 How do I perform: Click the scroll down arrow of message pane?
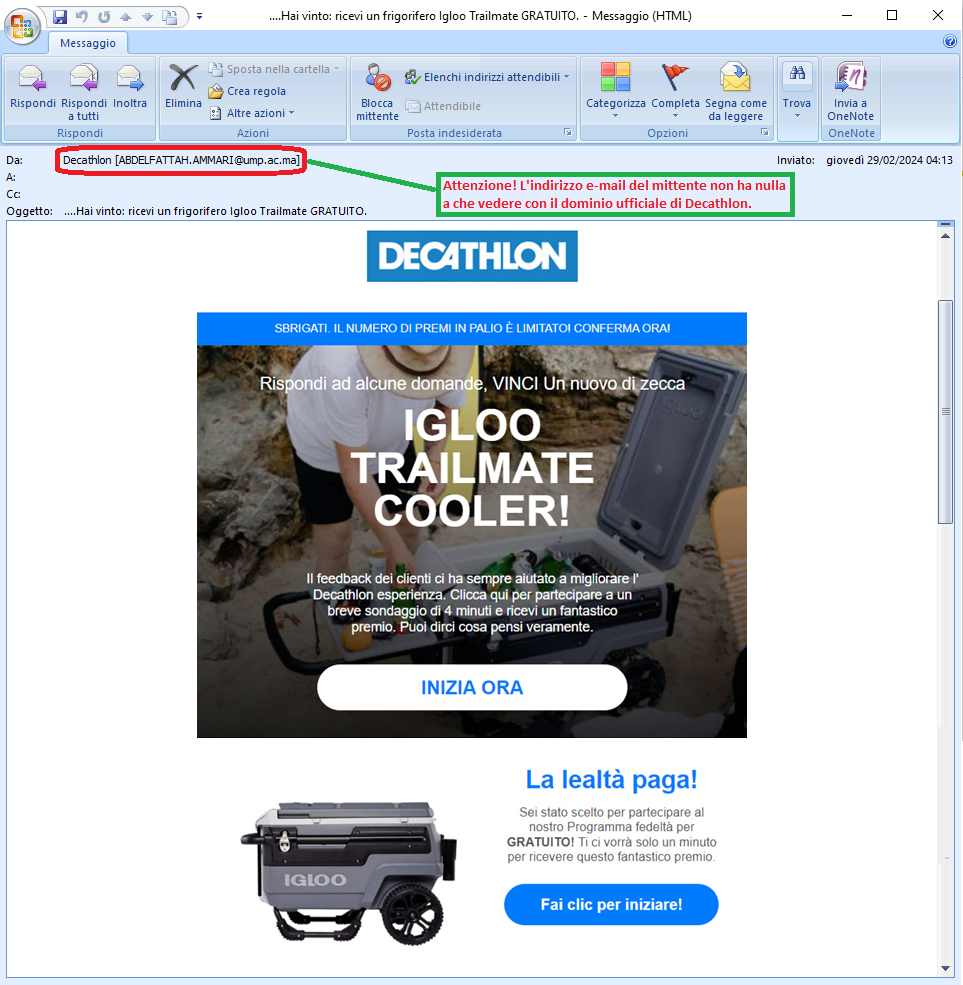tap(945, 968)
